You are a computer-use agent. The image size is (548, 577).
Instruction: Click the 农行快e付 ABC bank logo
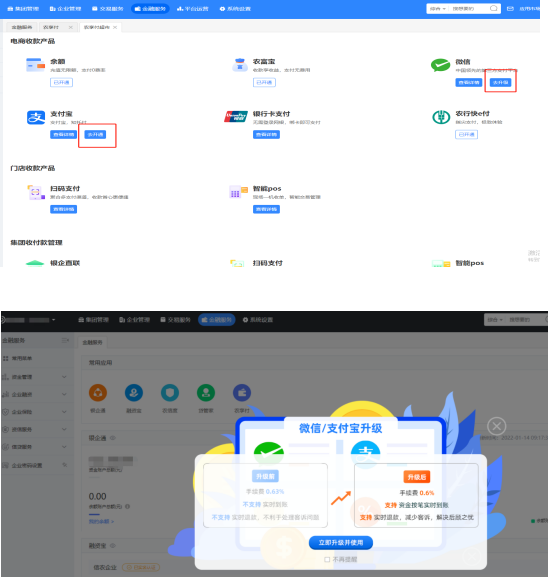click(441, 117)
